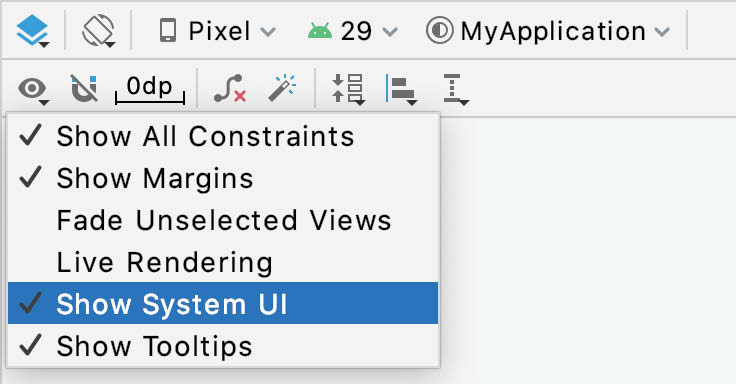
Task: Click the 0dp default margins button
Action: [150, 89]
